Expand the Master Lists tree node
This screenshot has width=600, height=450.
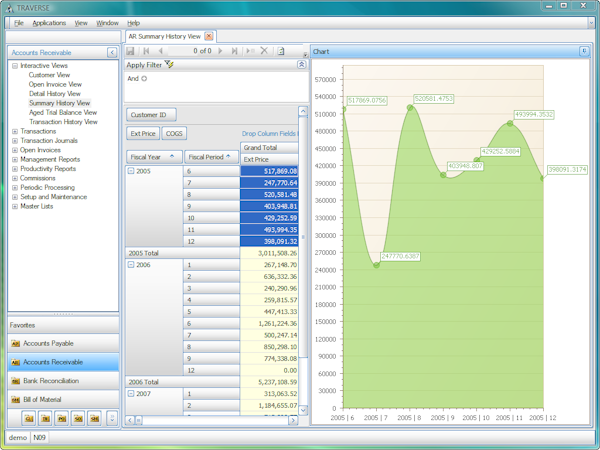[15, 206]
